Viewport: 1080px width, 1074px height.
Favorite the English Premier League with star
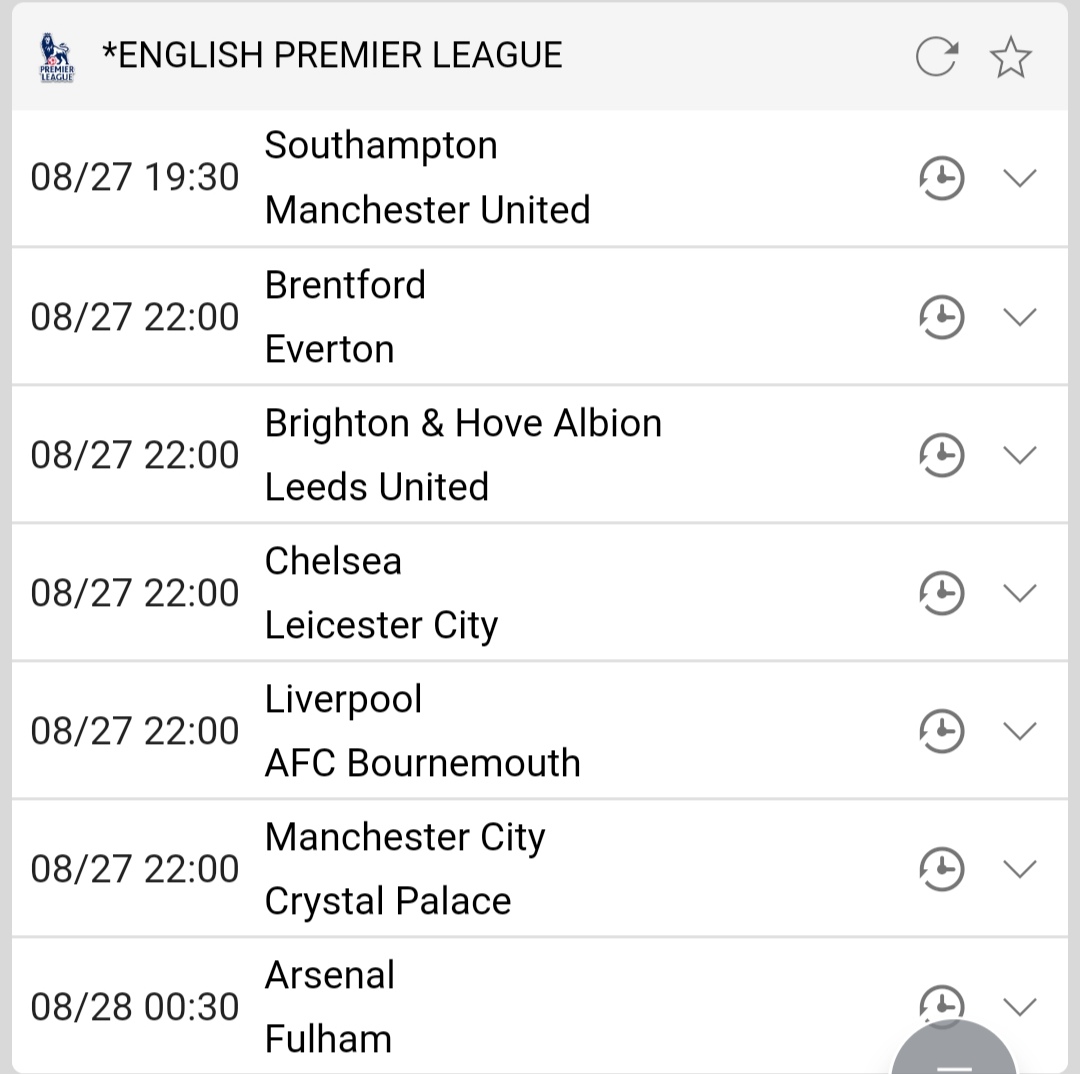tap(1010, 57)
